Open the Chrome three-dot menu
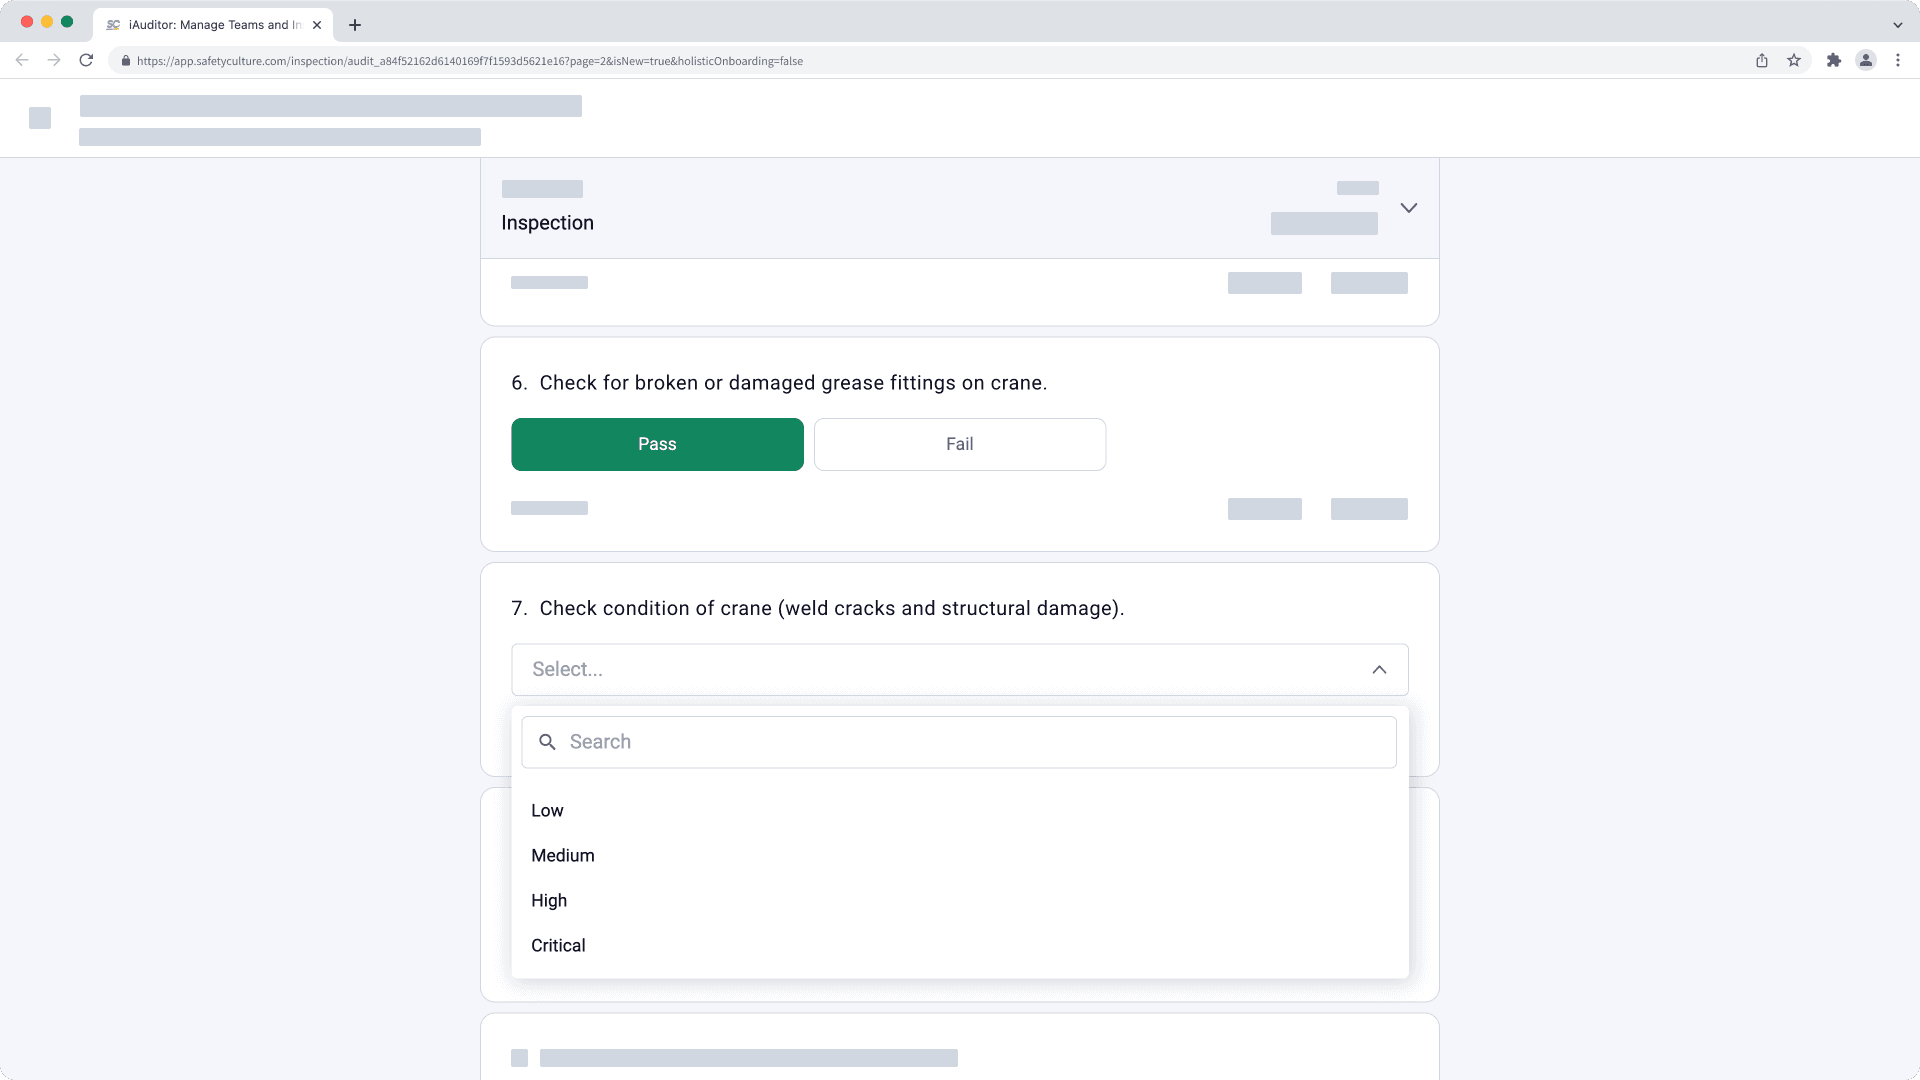Screen dimensions: 1920x1080 (1898, 60)
